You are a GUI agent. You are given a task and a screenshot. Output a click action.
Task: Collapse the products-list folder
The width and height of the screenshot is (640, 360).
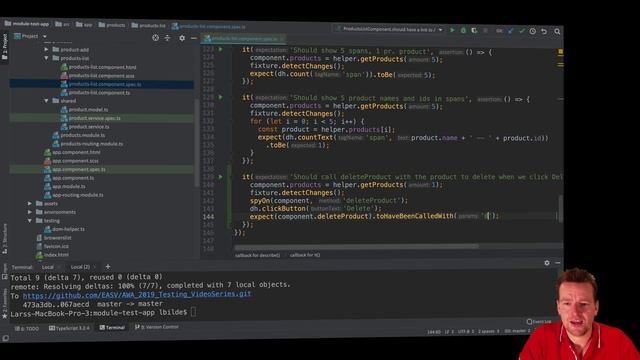(x=46, y=58)
